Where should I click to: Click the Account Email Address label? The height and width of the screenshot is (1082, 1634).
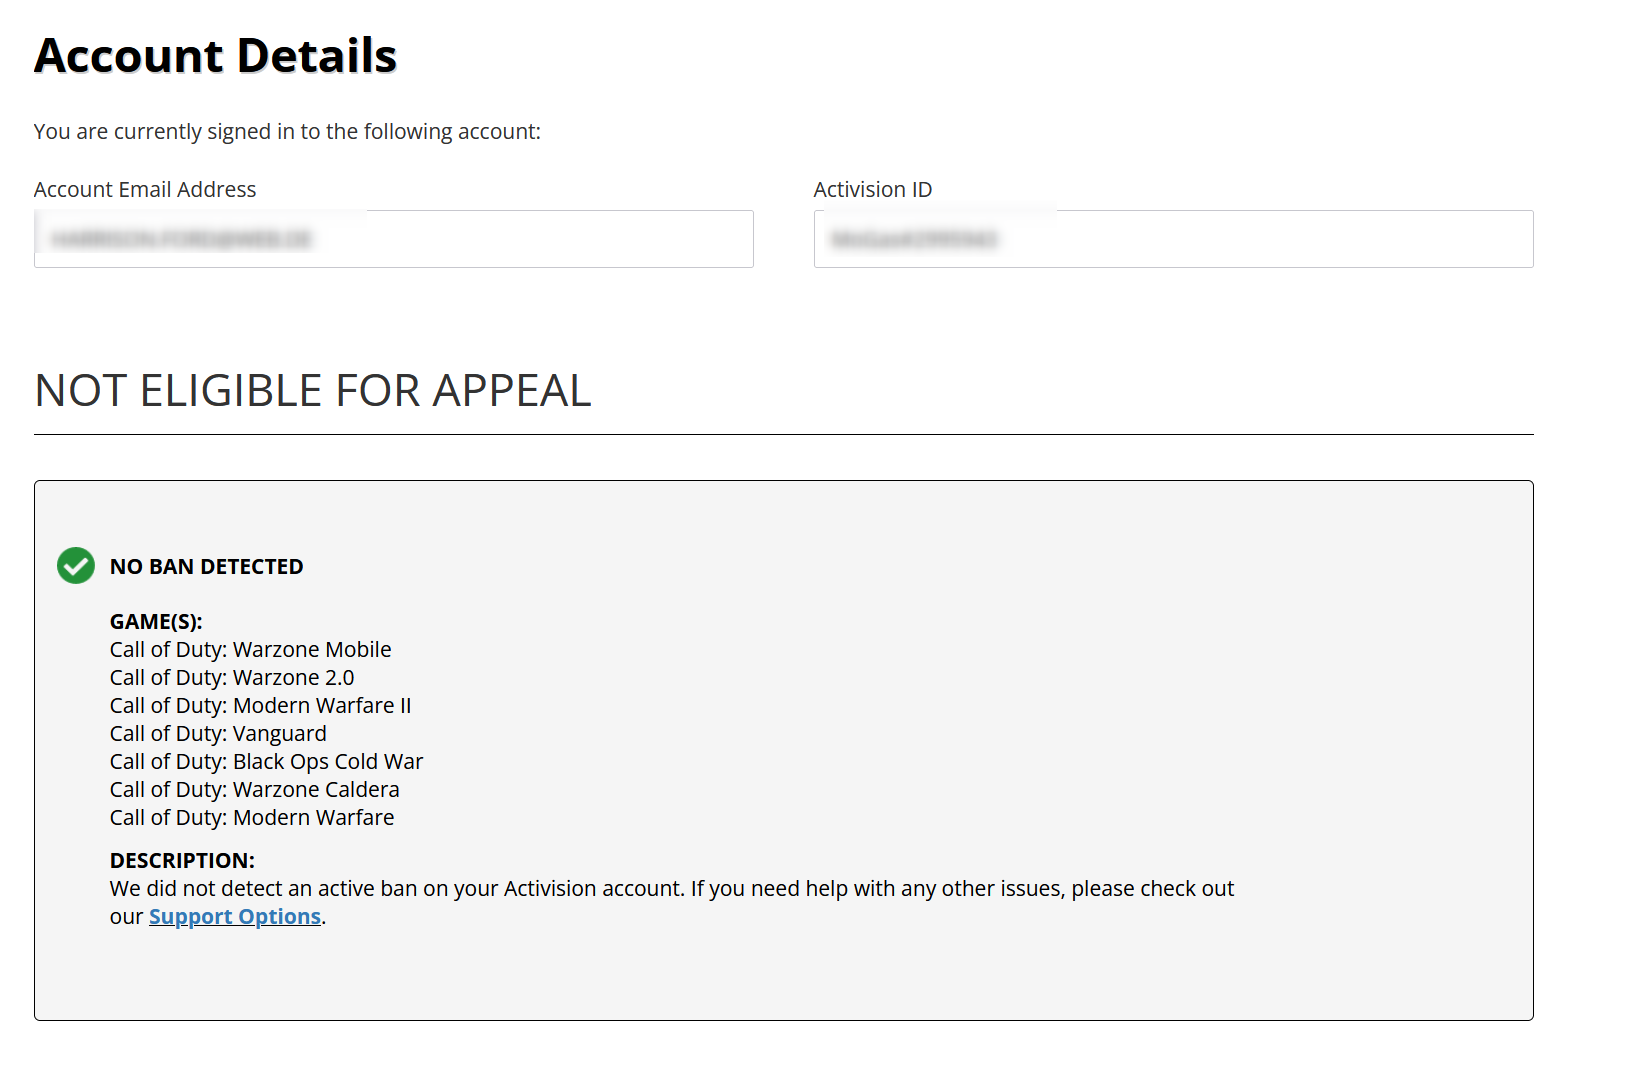pyautogui.click(x=145, y=190)
